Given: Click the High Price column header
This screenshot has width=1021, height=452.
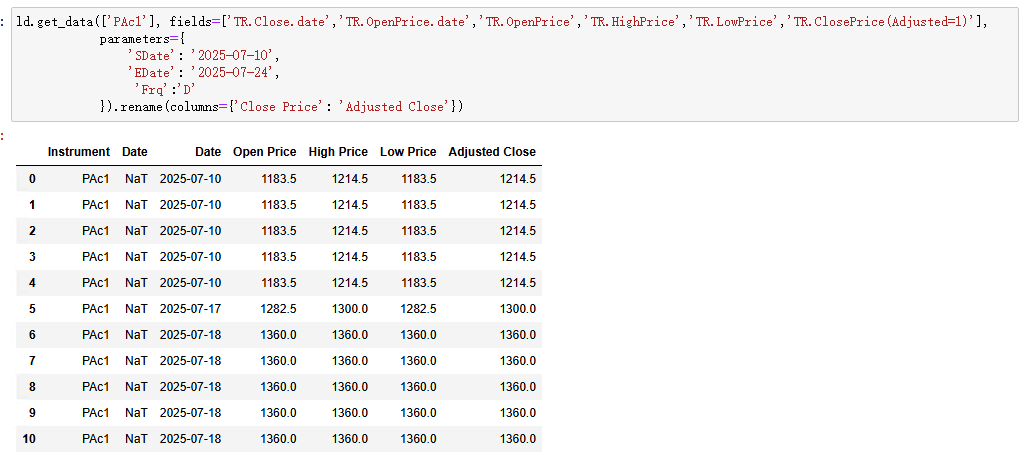Looking at the screenshot, I should click(x=338, y=152).
